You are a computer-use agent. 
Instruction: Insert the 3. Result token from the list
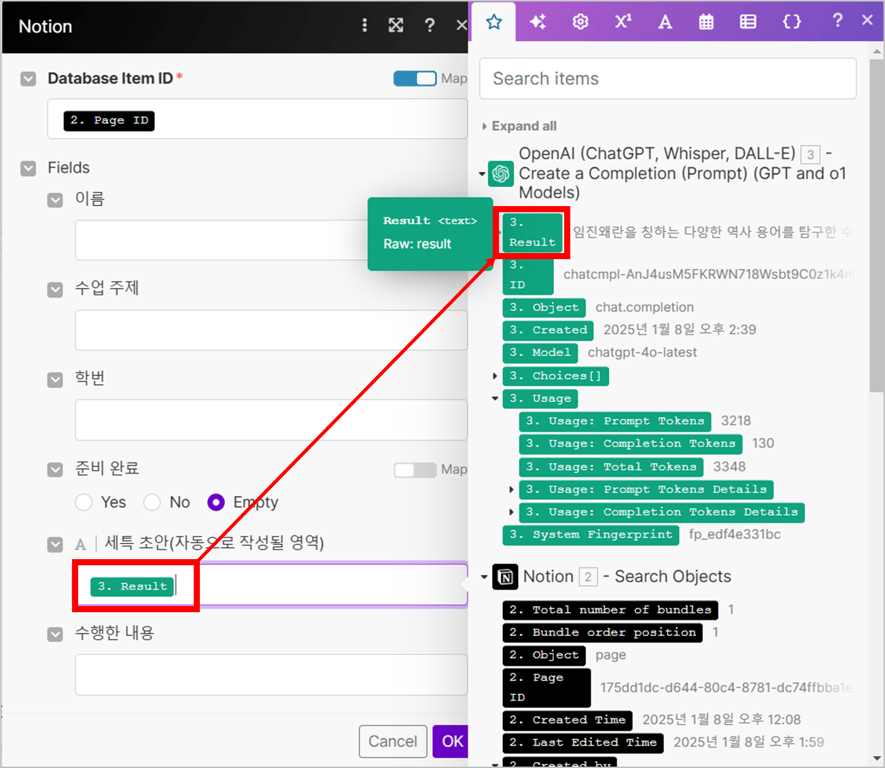[532, 232]
